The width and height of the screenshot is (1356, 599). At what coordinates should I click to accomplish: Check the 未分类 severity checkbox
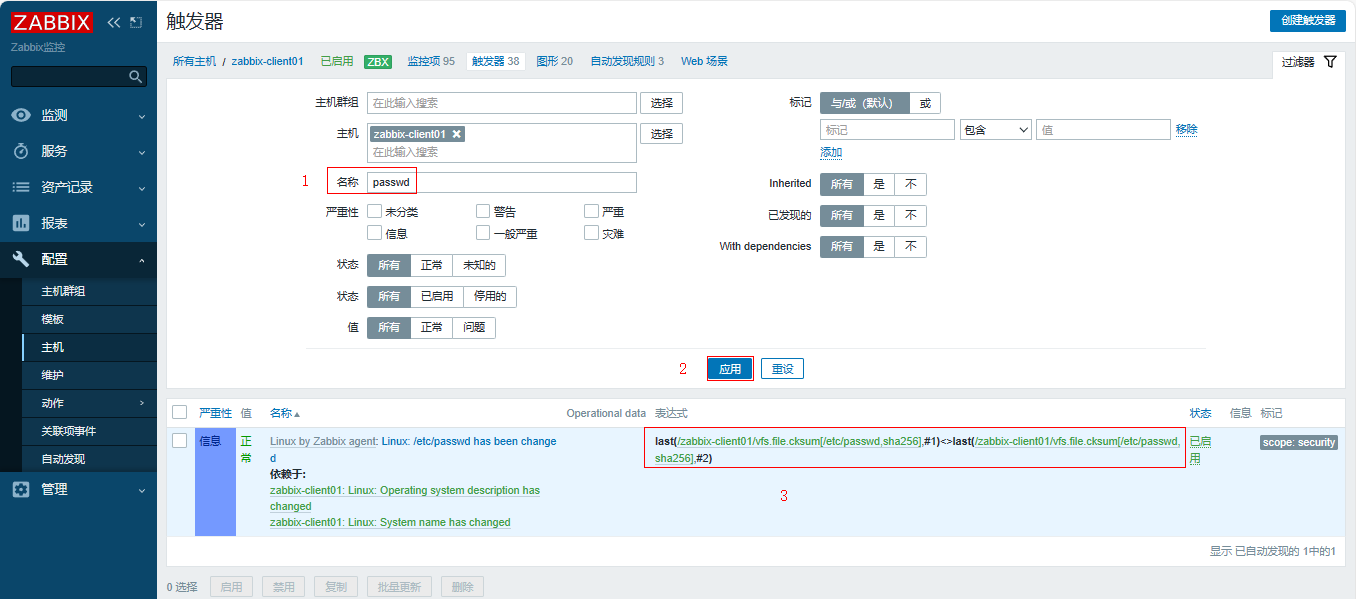click(x=375, y=211)
